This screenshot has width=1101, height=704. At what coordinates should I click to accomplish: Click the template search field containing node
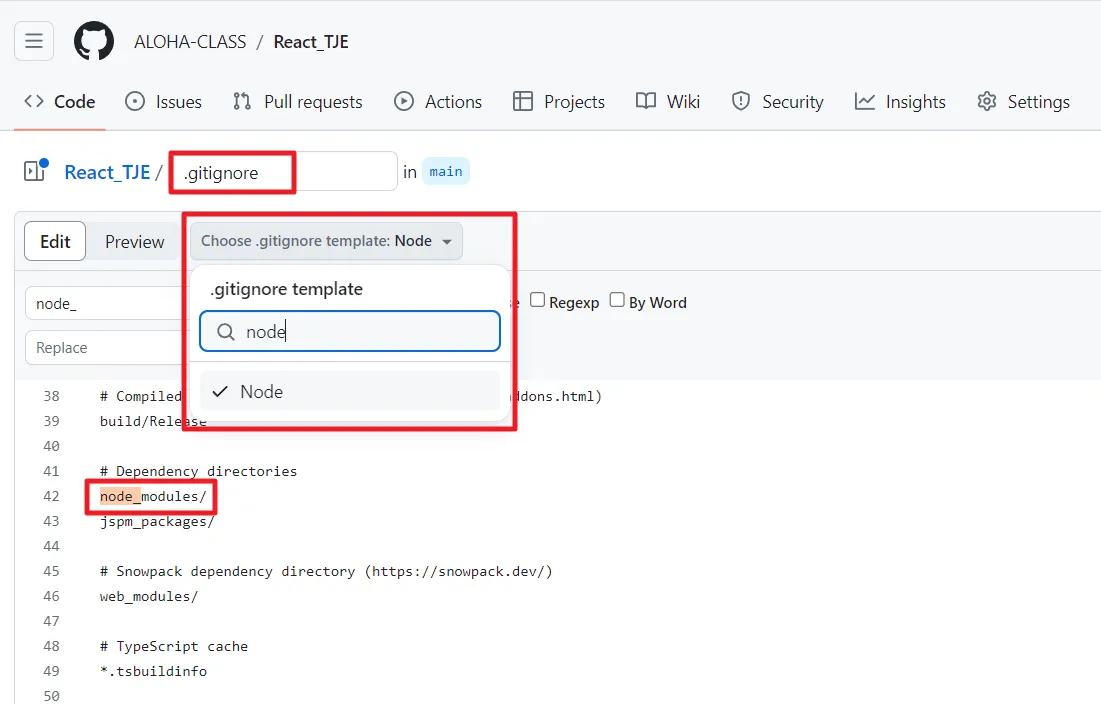(x=350, y=331)
